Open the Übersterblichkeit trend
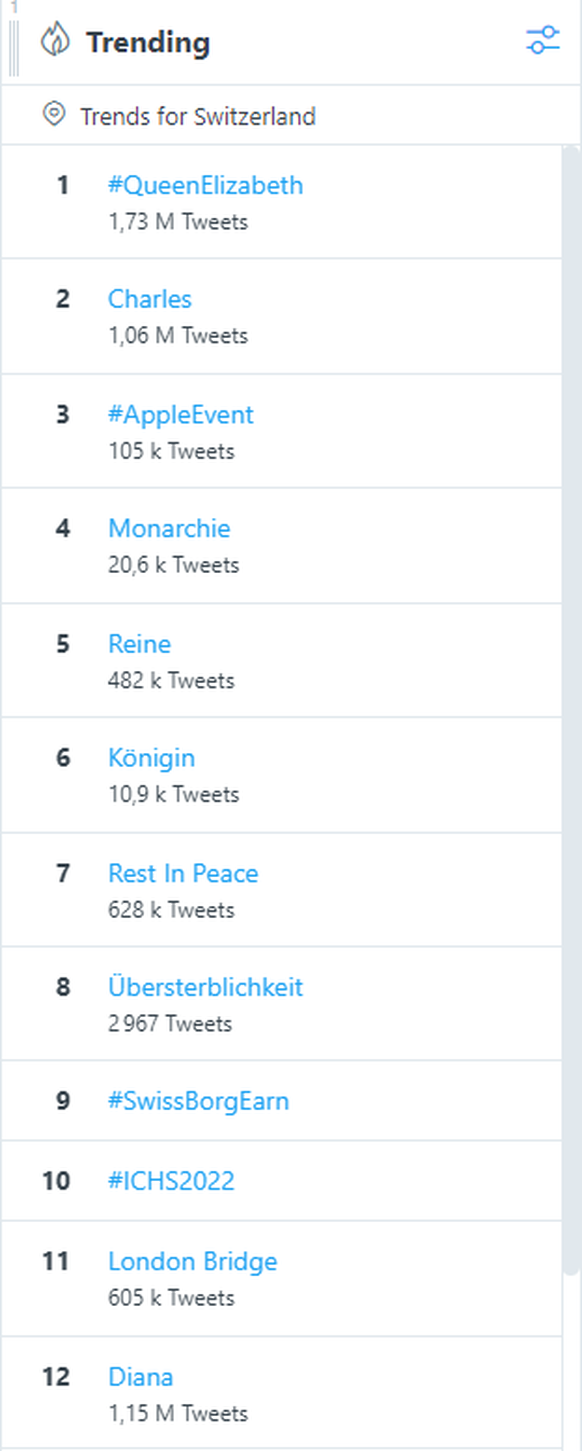 (x=205, y=987)
